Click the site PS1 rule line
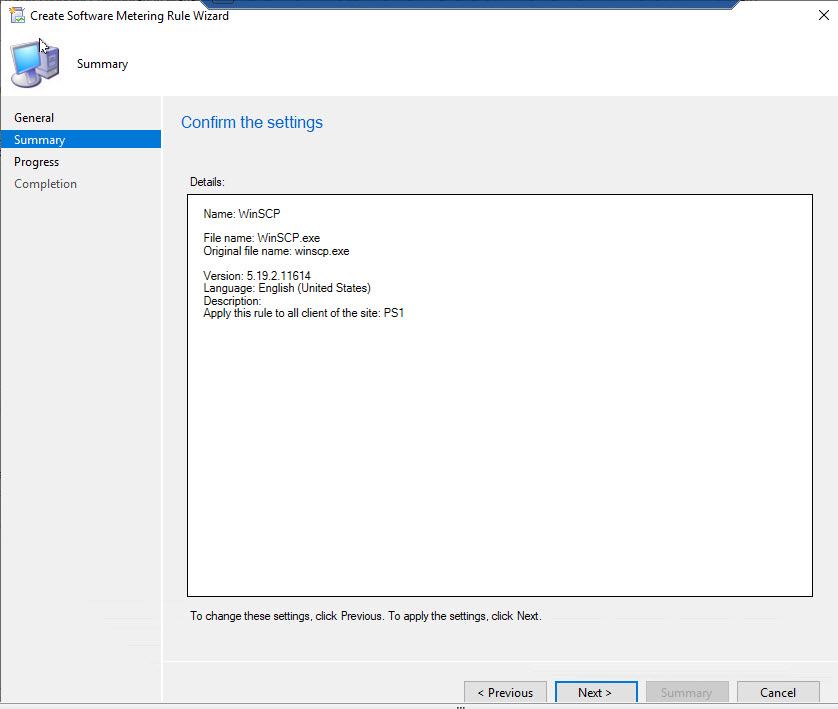The width and height of the screenshot is (838, 709). [x=303, y=313]
